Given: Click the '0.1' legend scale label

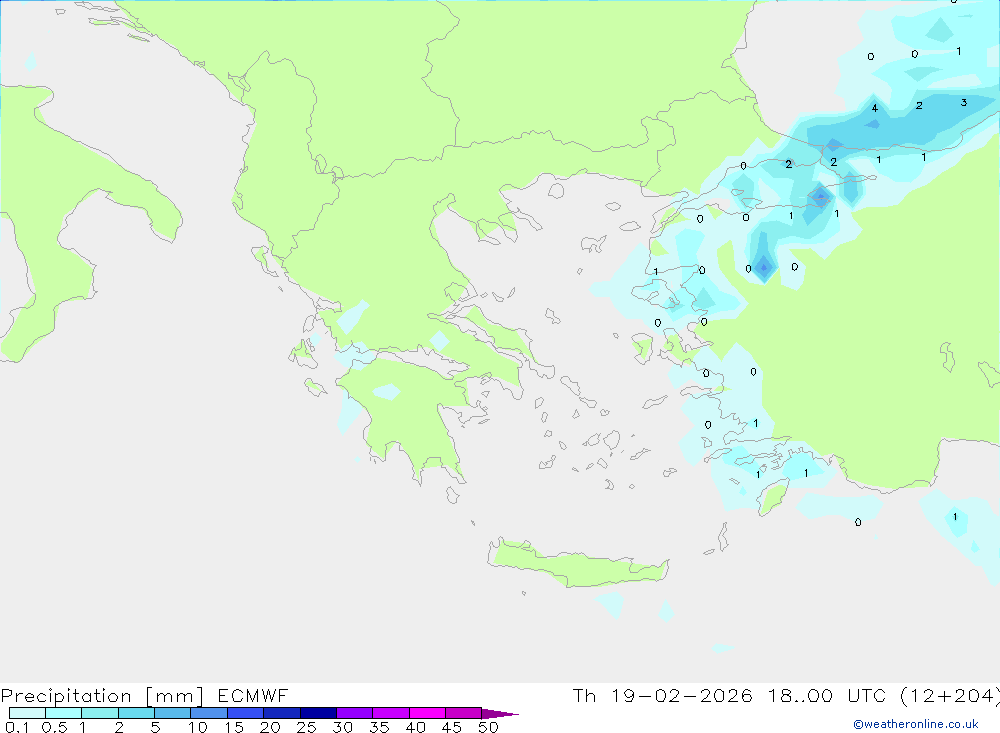Looking at the screenshot, I should (x=17, y=727).
